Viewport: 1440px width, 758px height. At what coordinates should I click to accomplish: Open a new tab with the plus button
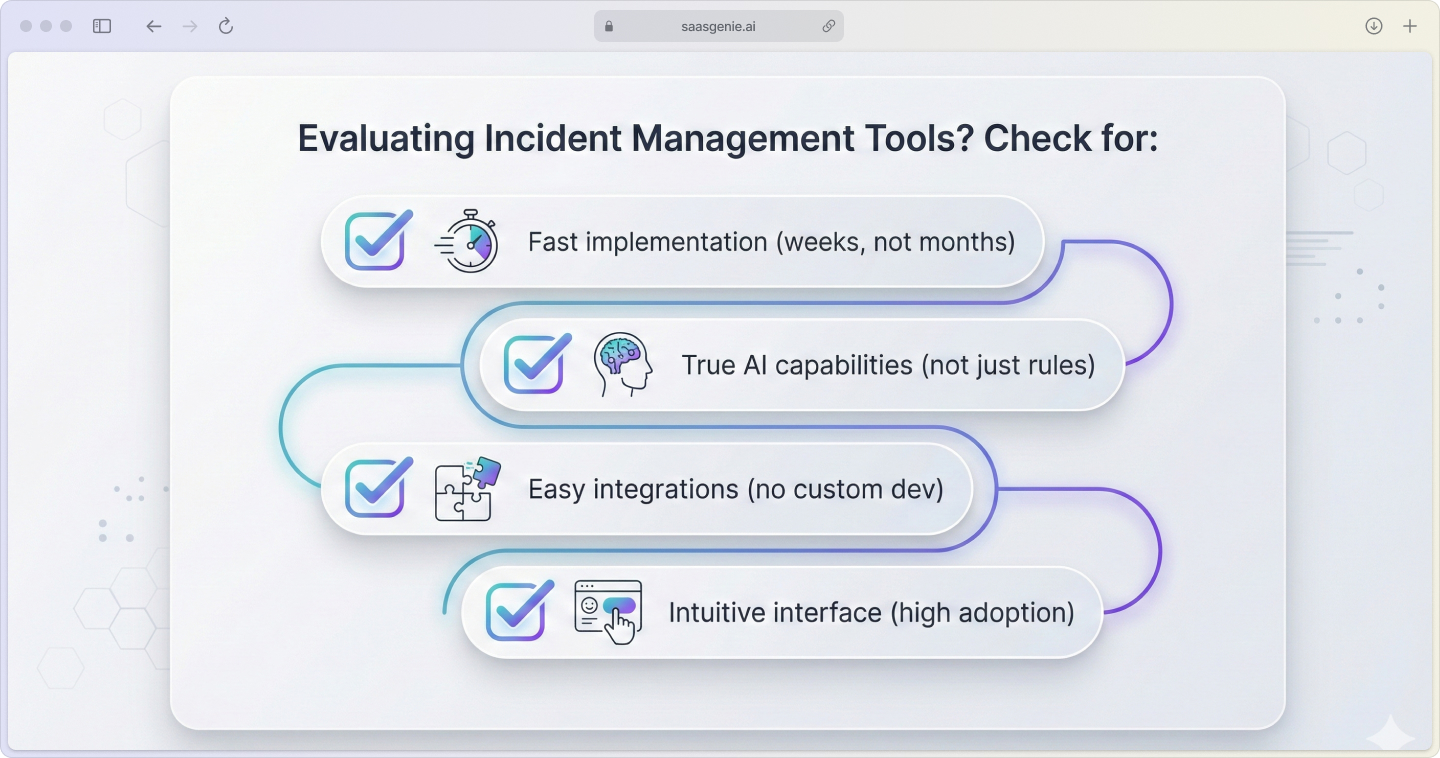point(1410,25)
